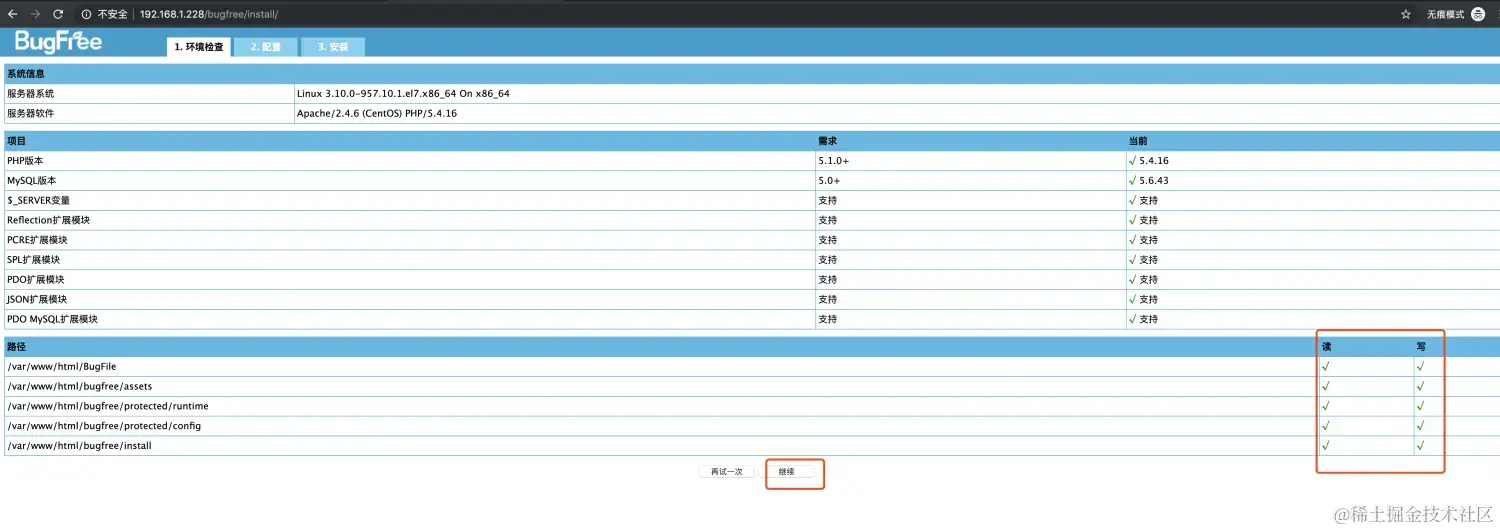Click the PHP版本 row label
The height and width of the screenshot is (531, 1500).
tap(26, 161)
